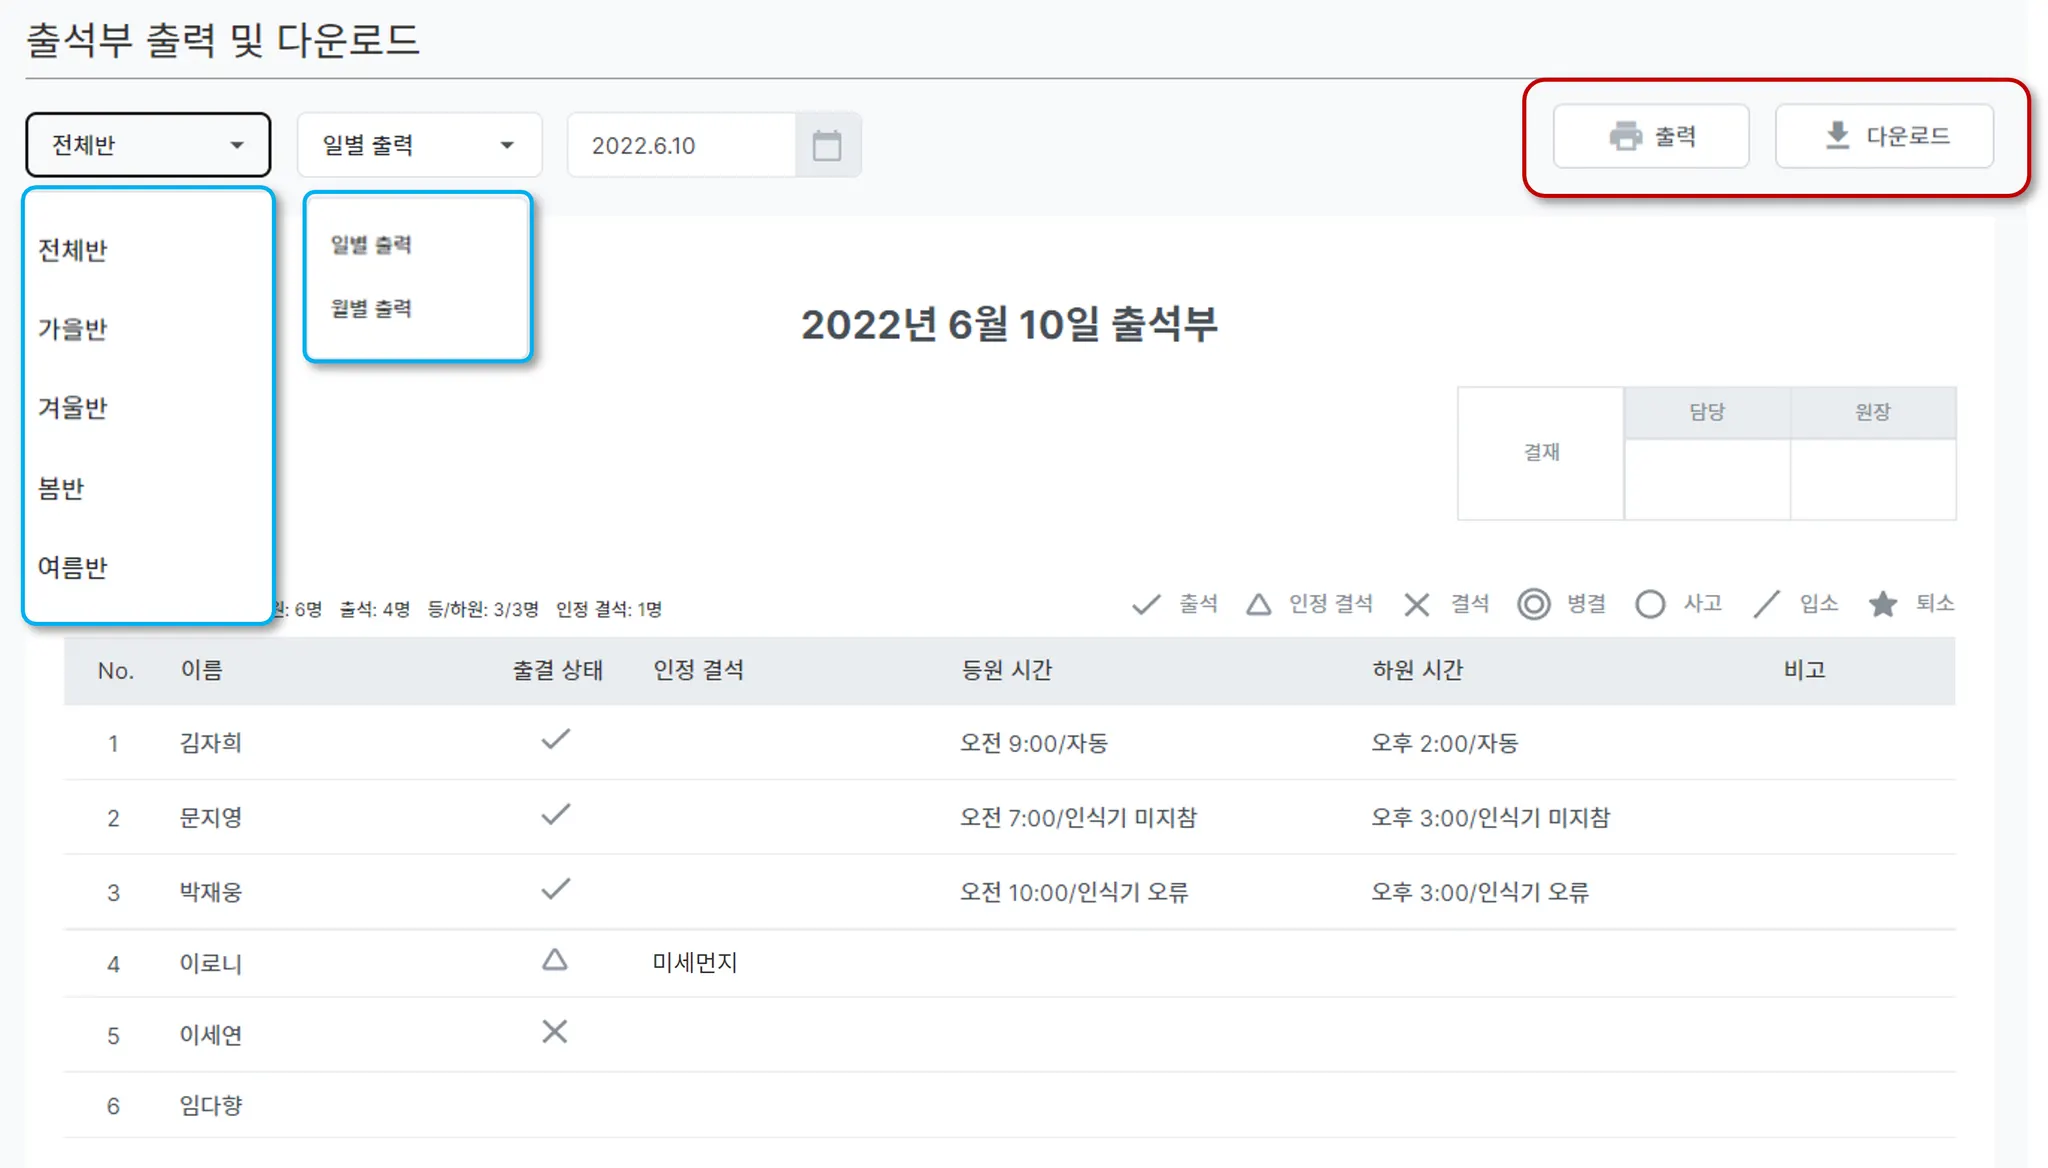Click the triangle status in 이로니's row

point(555,961)
